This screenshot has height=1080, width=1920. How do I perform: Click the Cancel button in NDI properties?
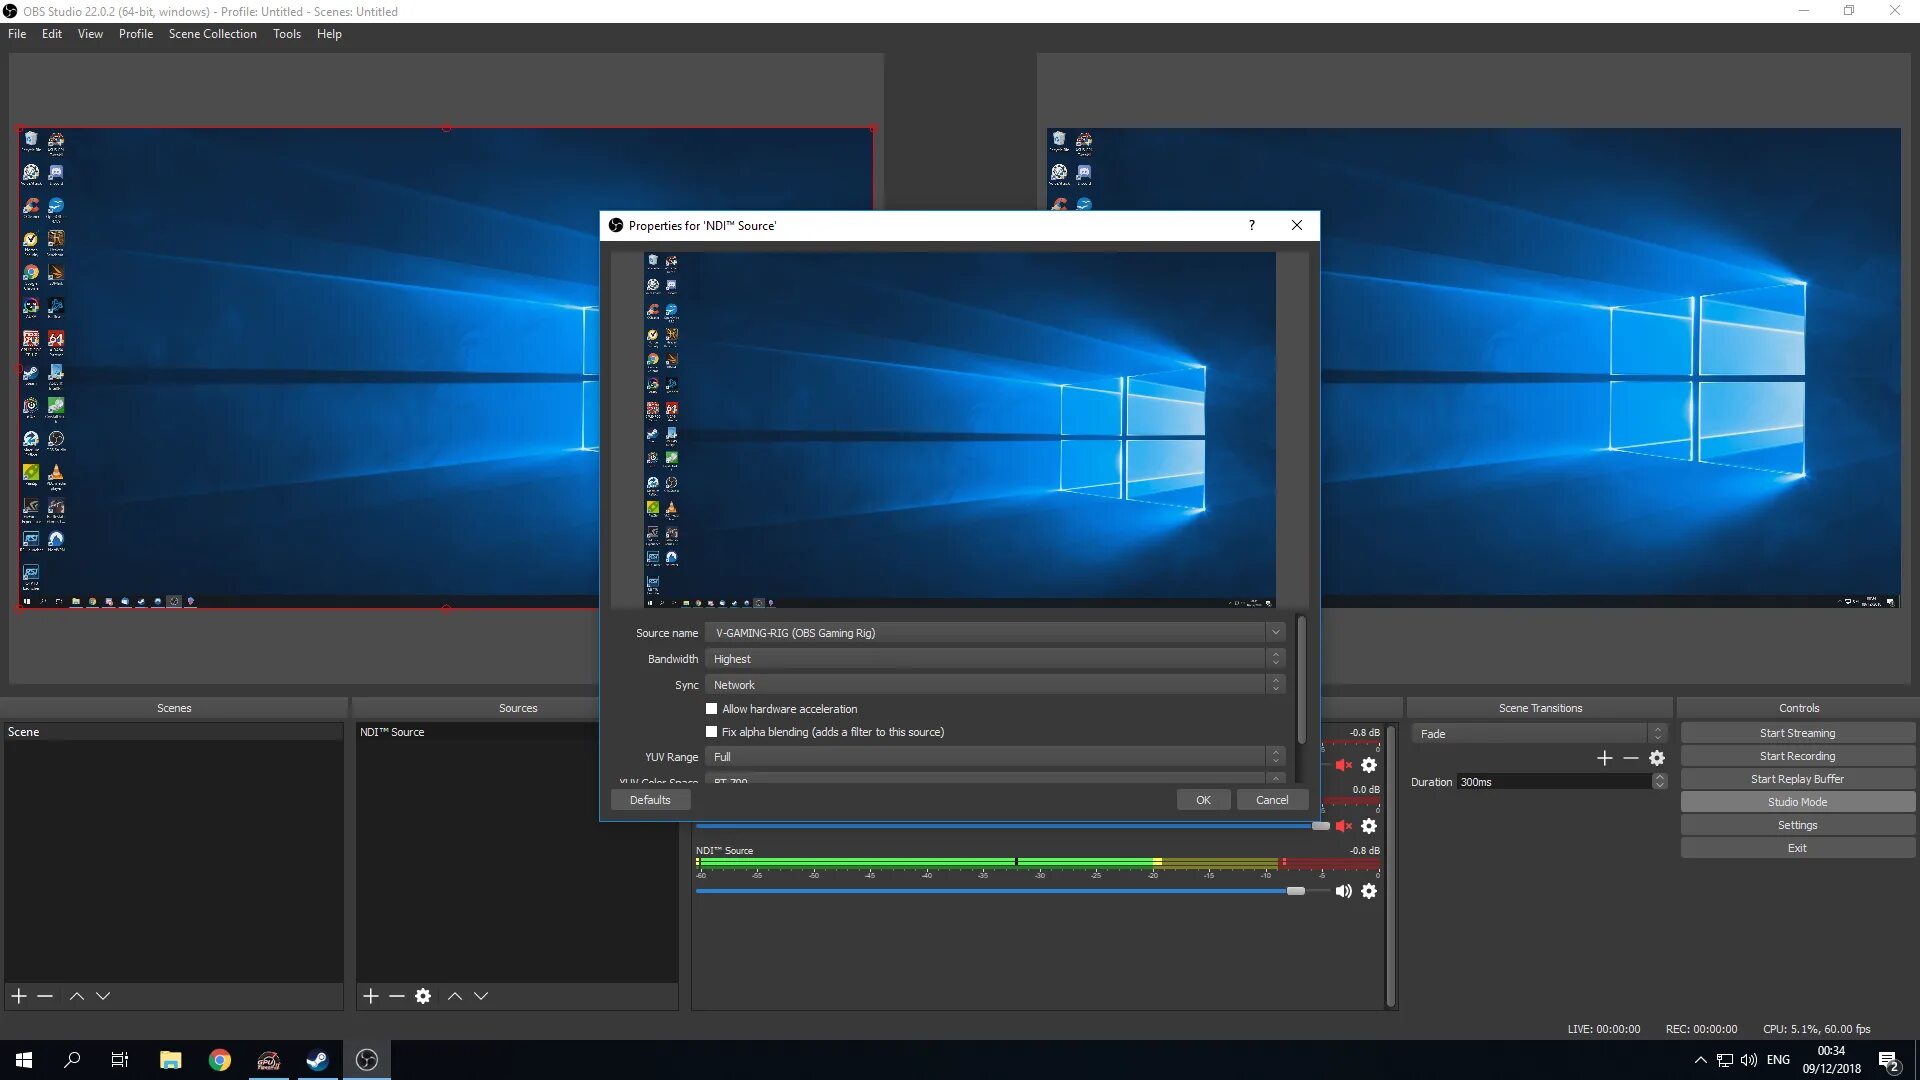(x=1270, y=799)
